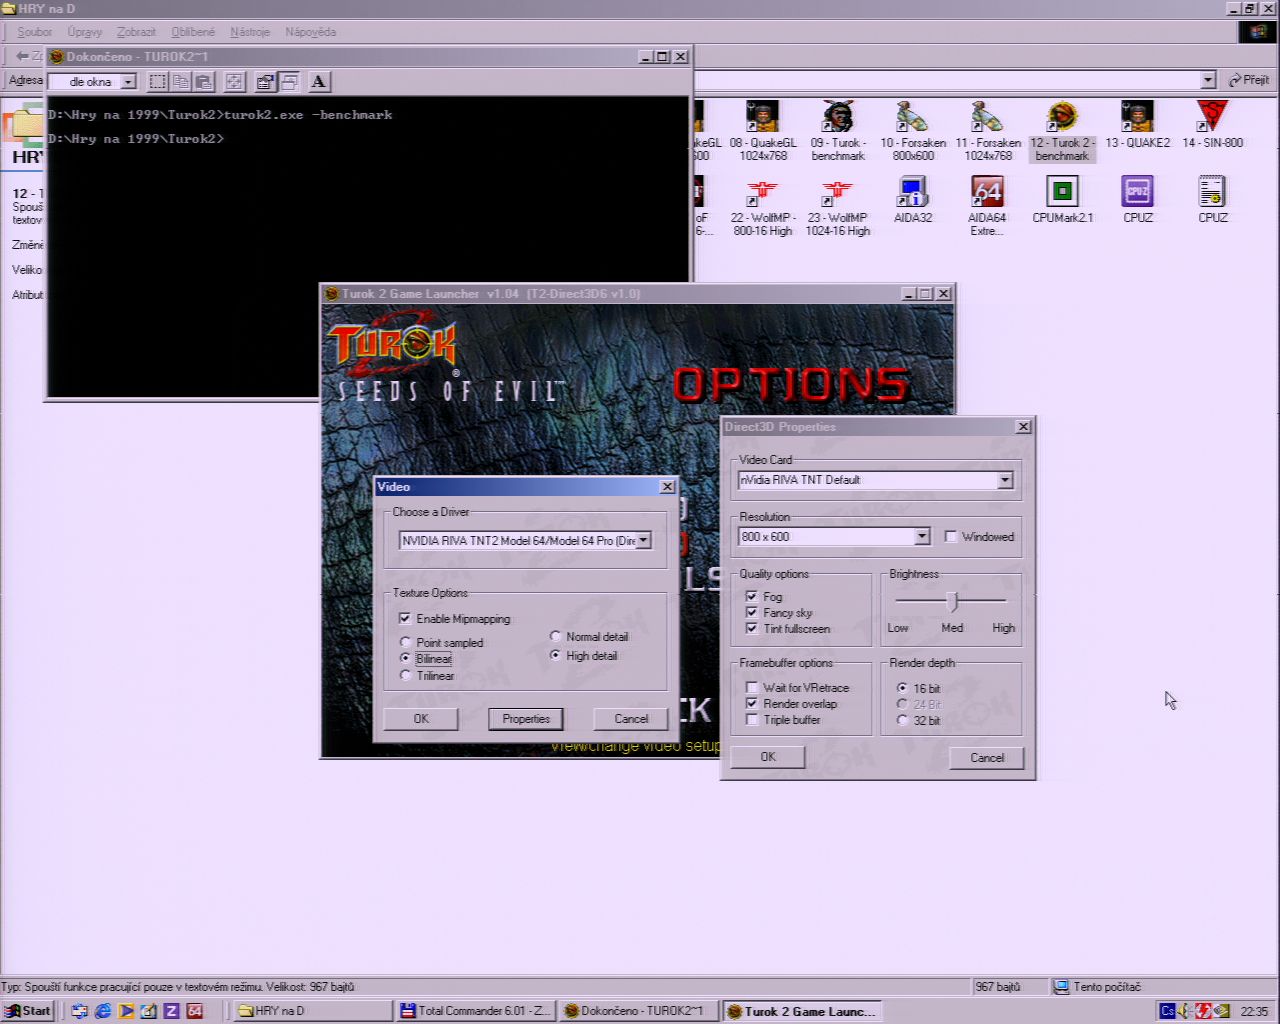Open the Soubor menu
The height and width of the screenshot is (1024, 1280).
point(35,32)
